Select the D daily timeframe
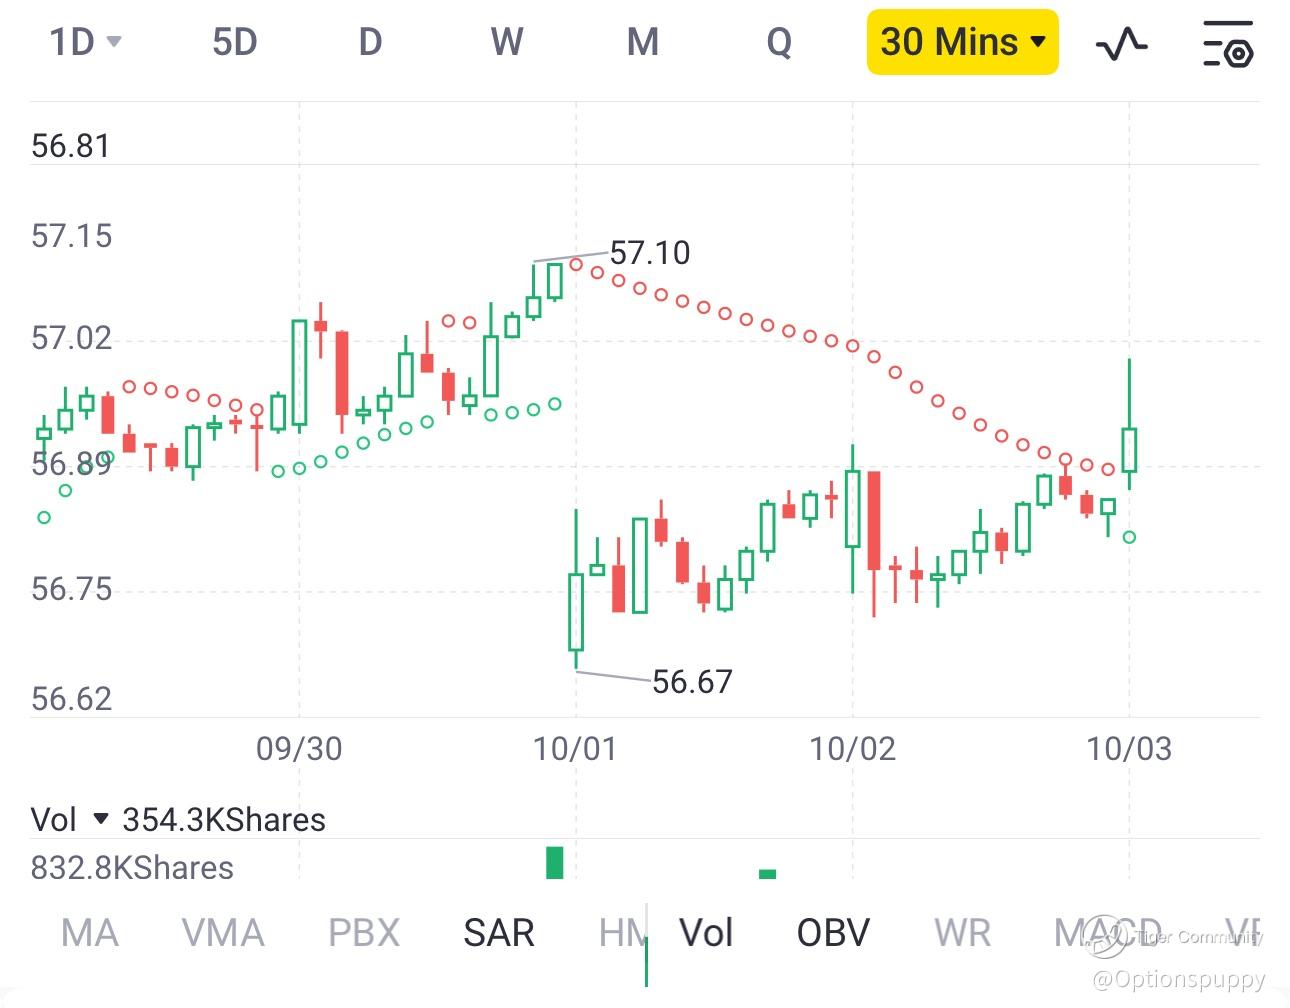Screen dimensions: 1290x1008 click(x=370, y=42)
